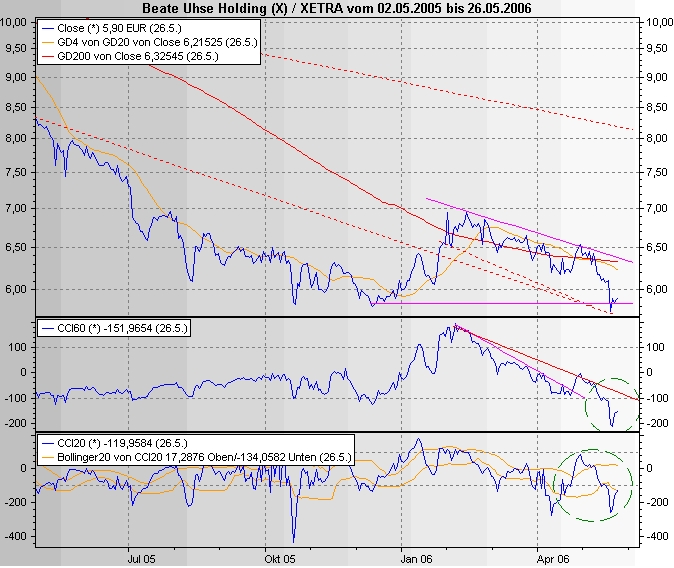Click the Apr 06 date axis label
This screenshot has width=674, height=568.
coord(553,559)
